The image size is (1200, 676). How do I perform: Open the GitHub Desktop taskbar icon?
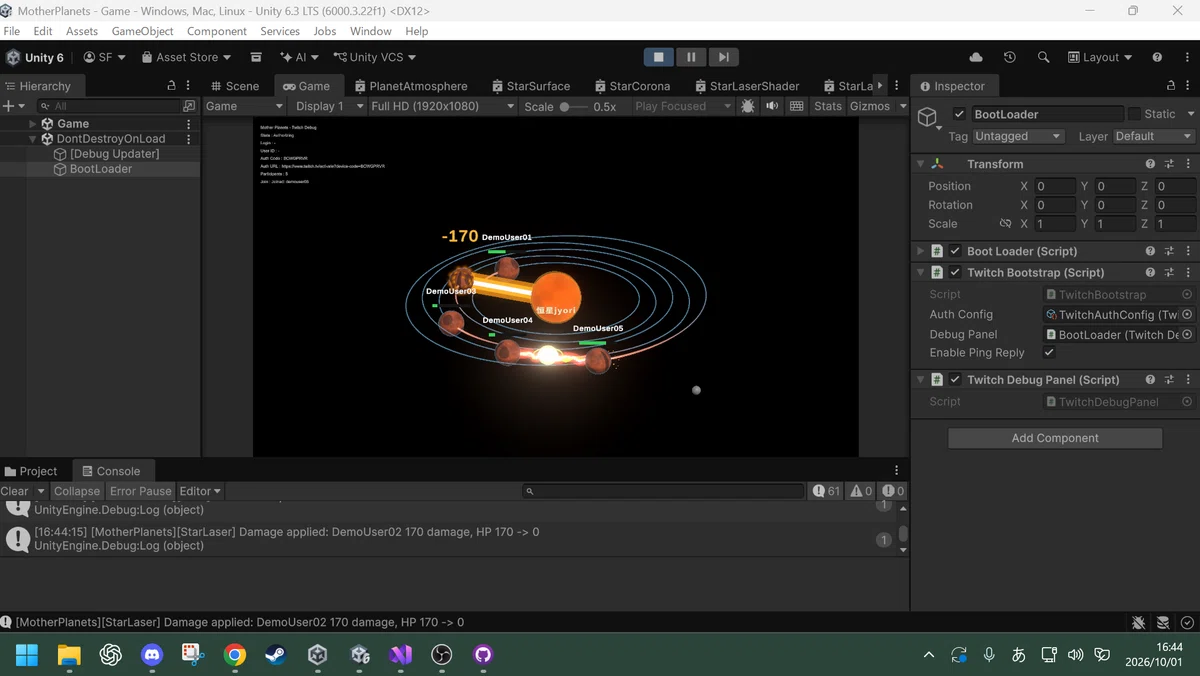tap(483, 655)
